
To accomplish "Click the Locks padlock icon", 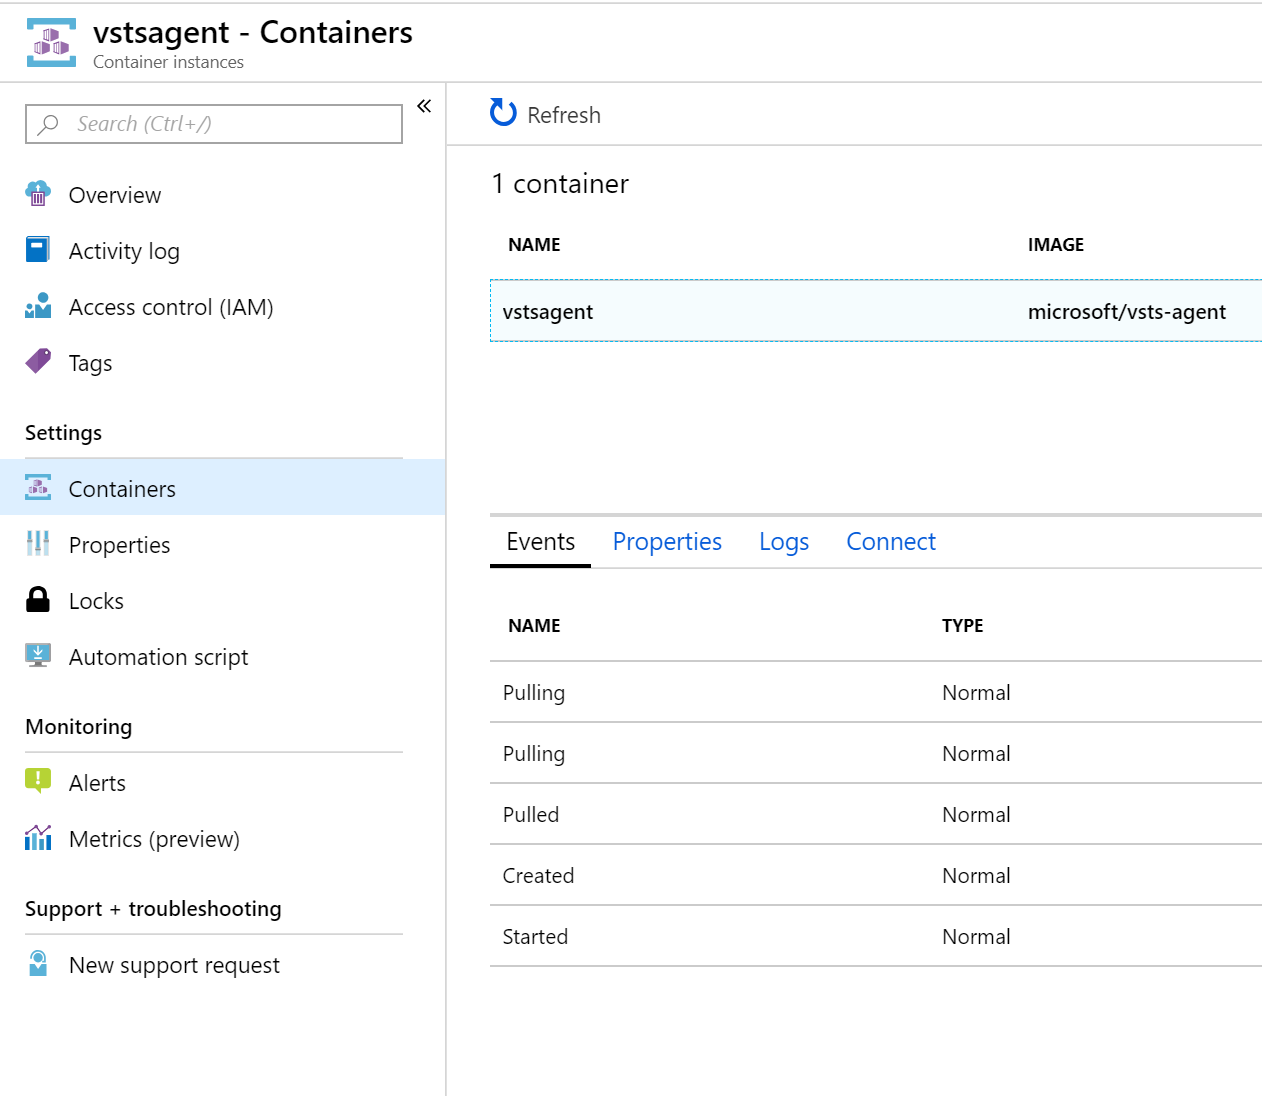I will pos(38,599).
